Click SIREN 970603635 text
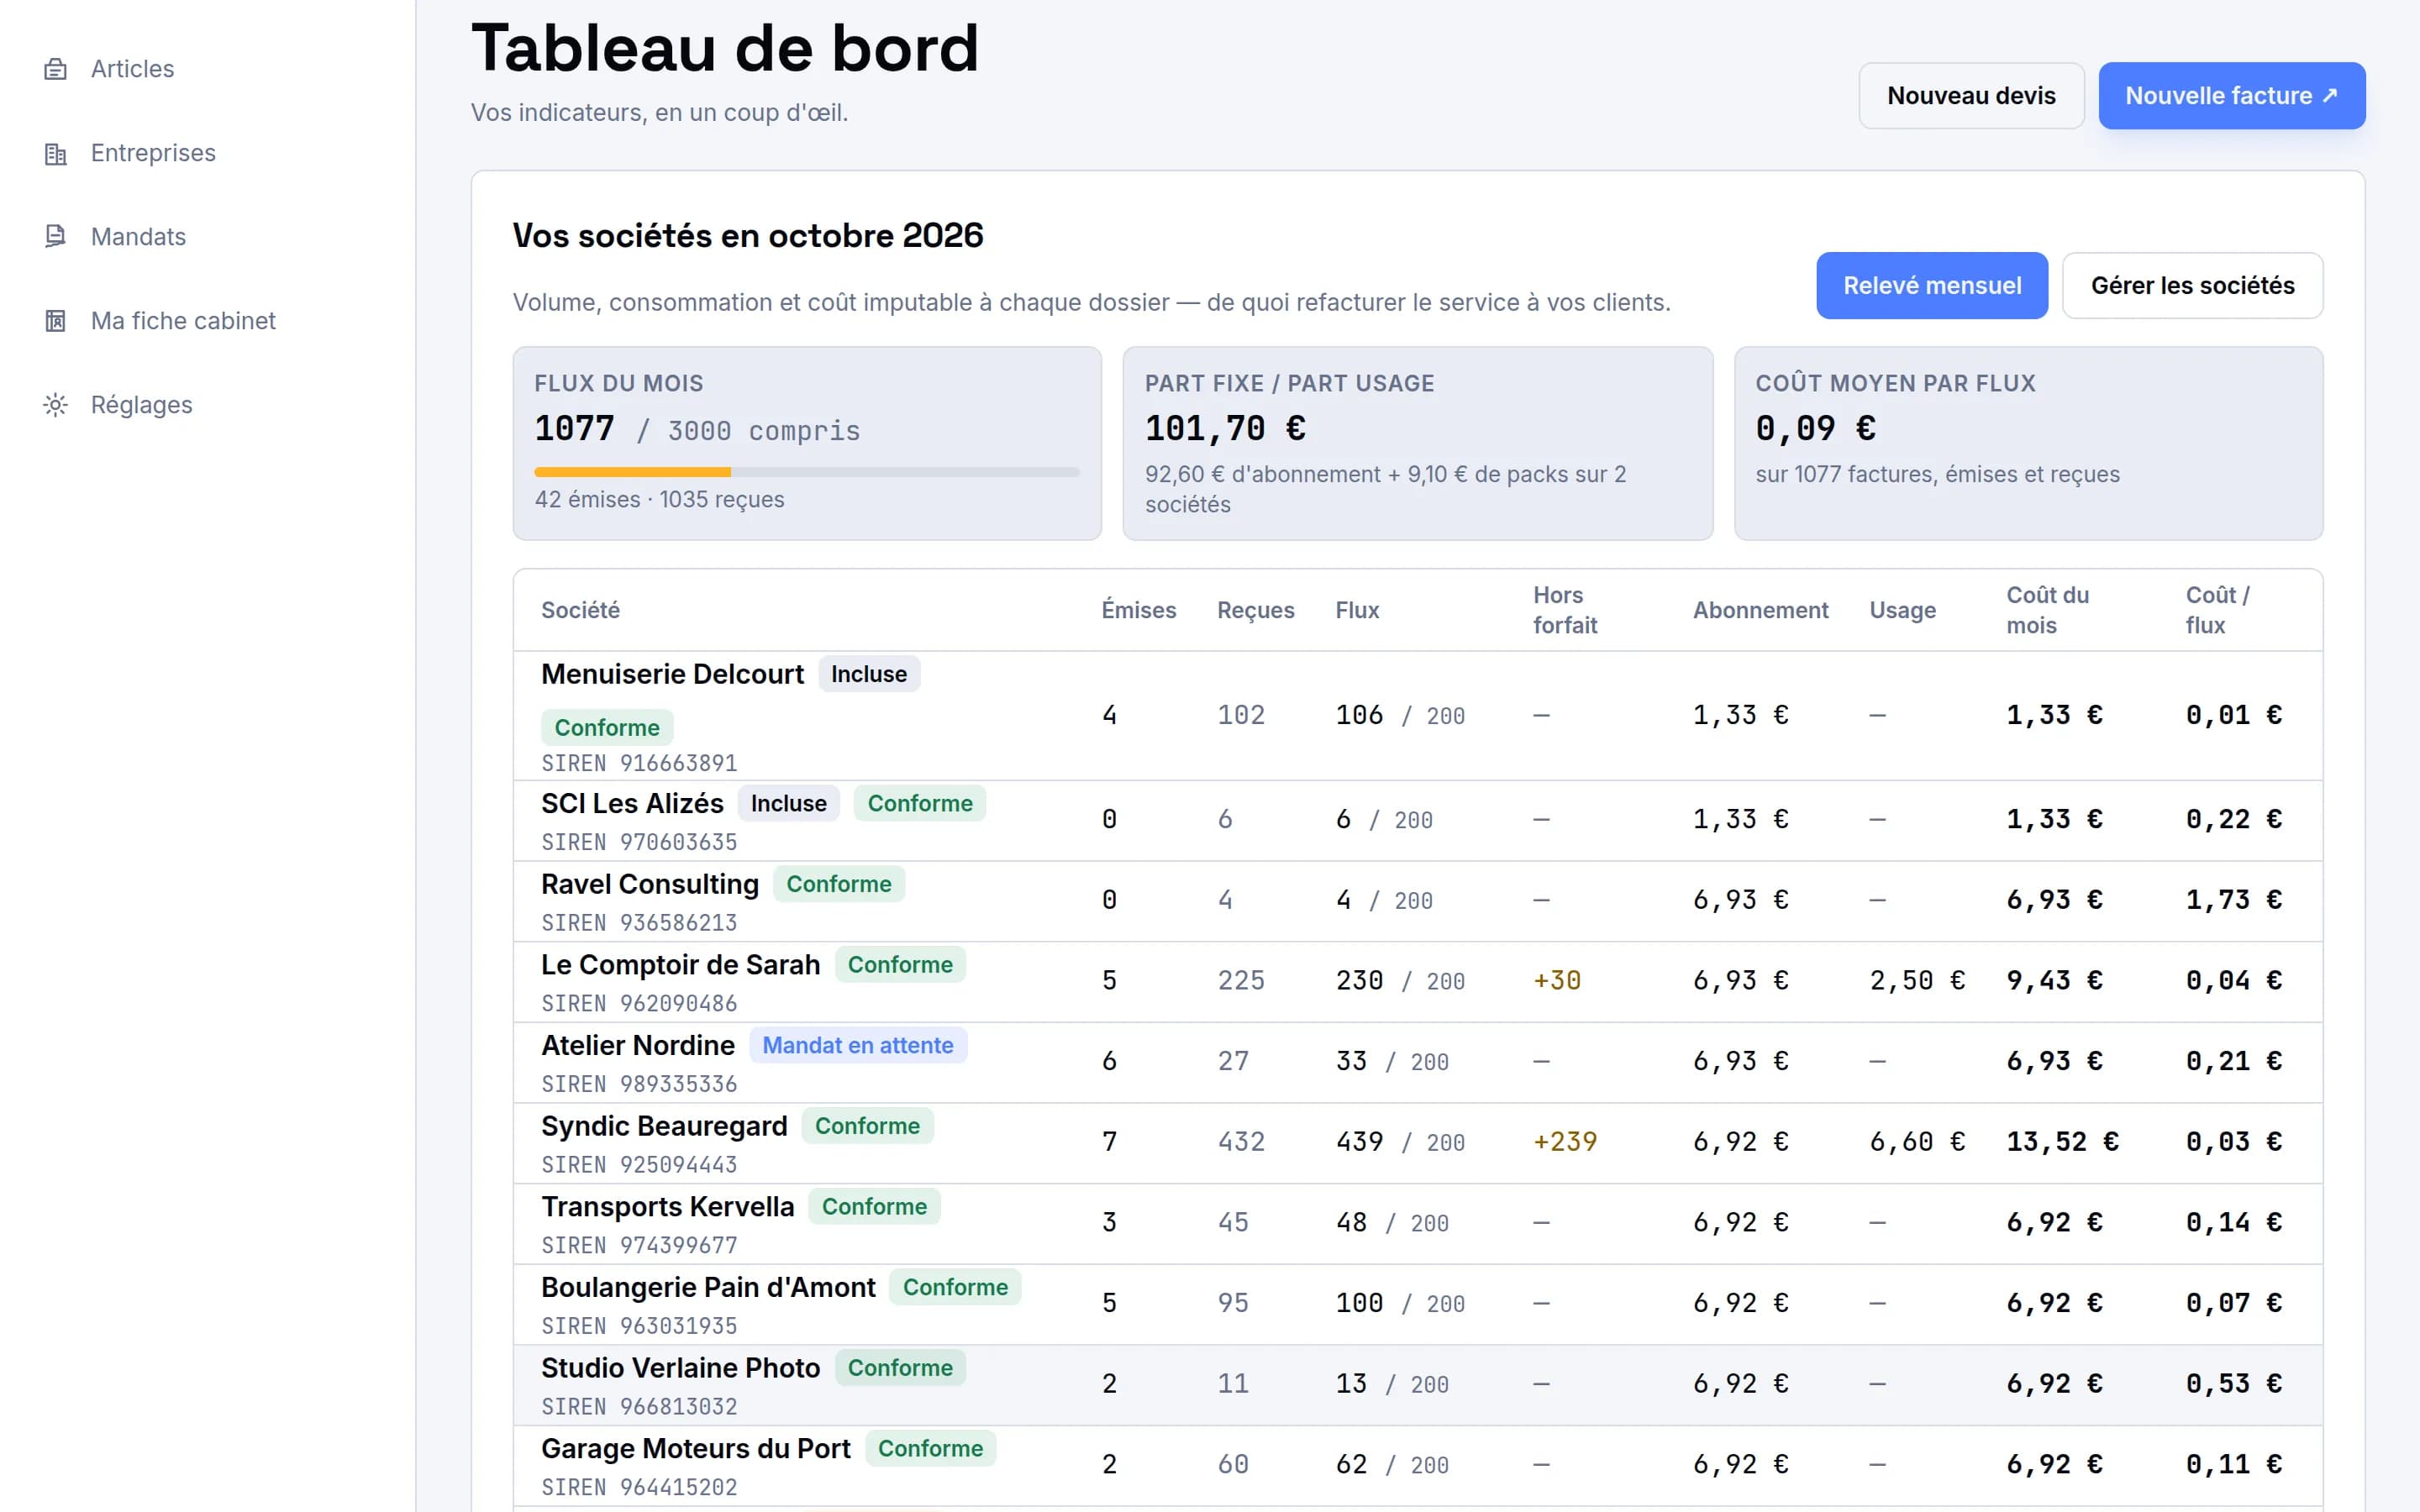This screenshot has width=2420, height=1512. tap(639, 843)
